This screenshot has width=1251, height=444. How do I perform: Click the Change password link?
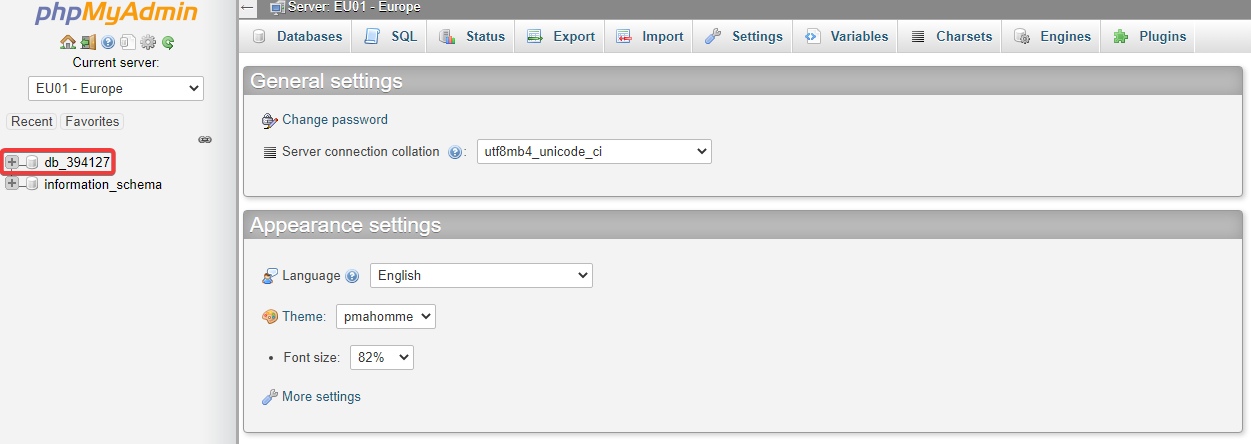pos(334,120)
